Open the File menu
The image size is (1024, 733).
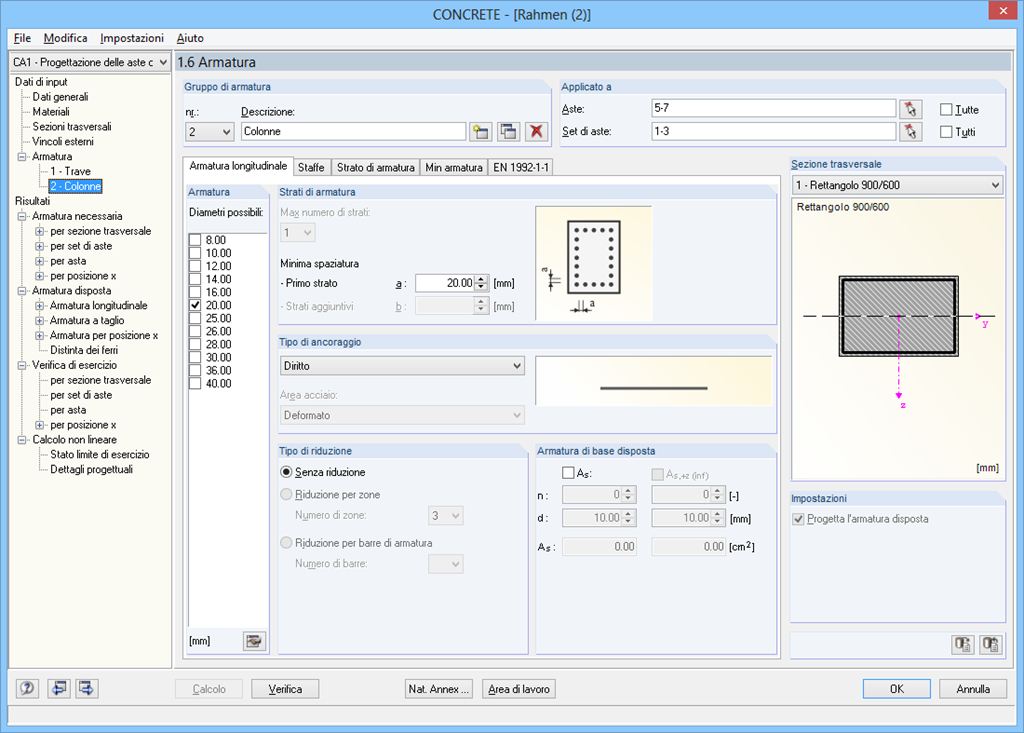click(x=22, y=38)
